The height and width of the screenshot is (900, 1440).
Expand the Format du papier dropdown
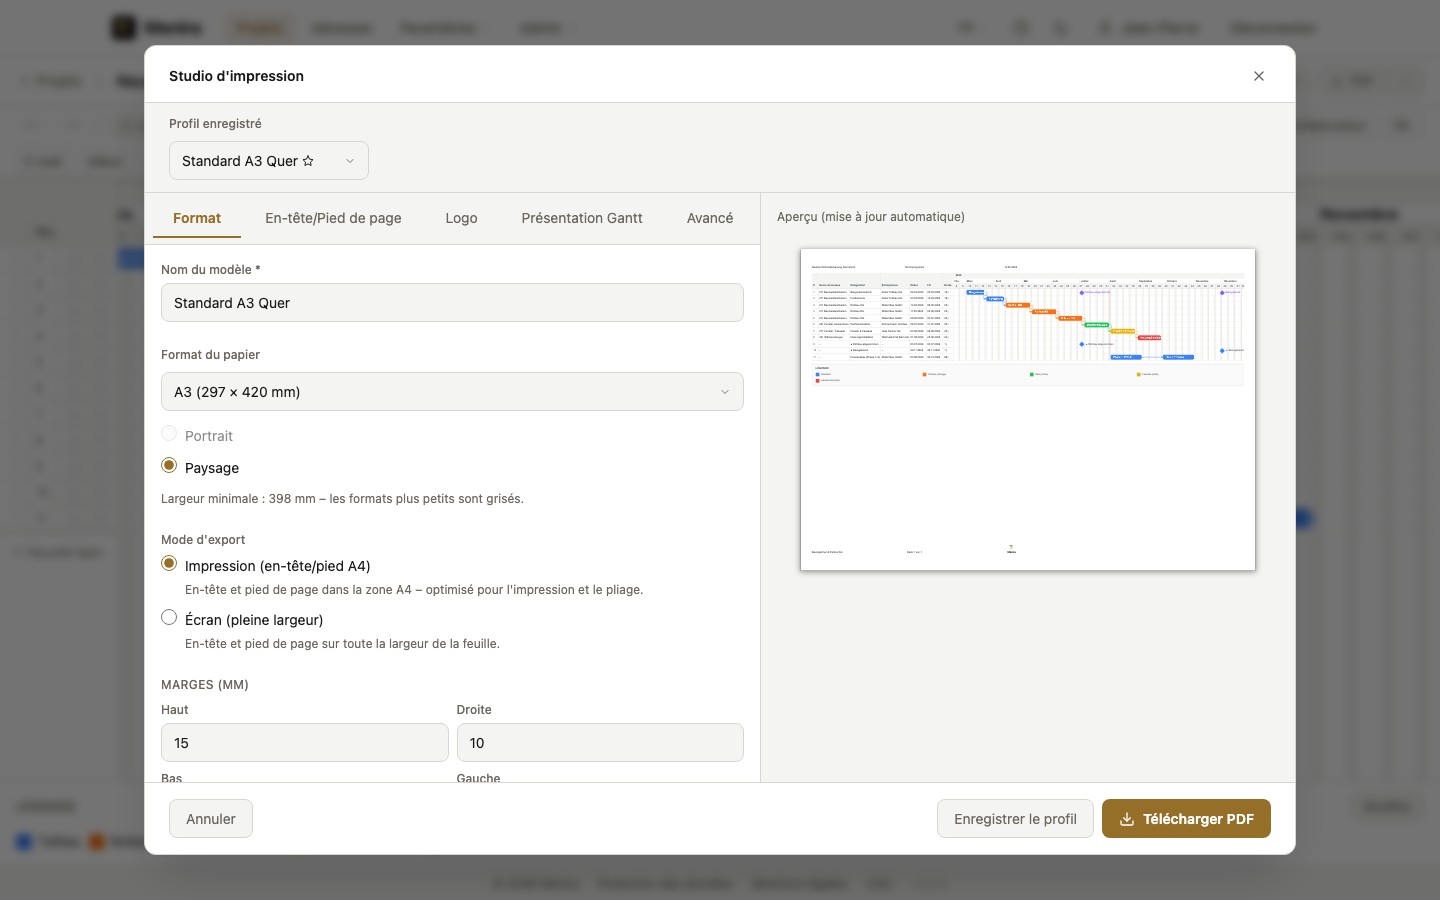tap(452, 392)
